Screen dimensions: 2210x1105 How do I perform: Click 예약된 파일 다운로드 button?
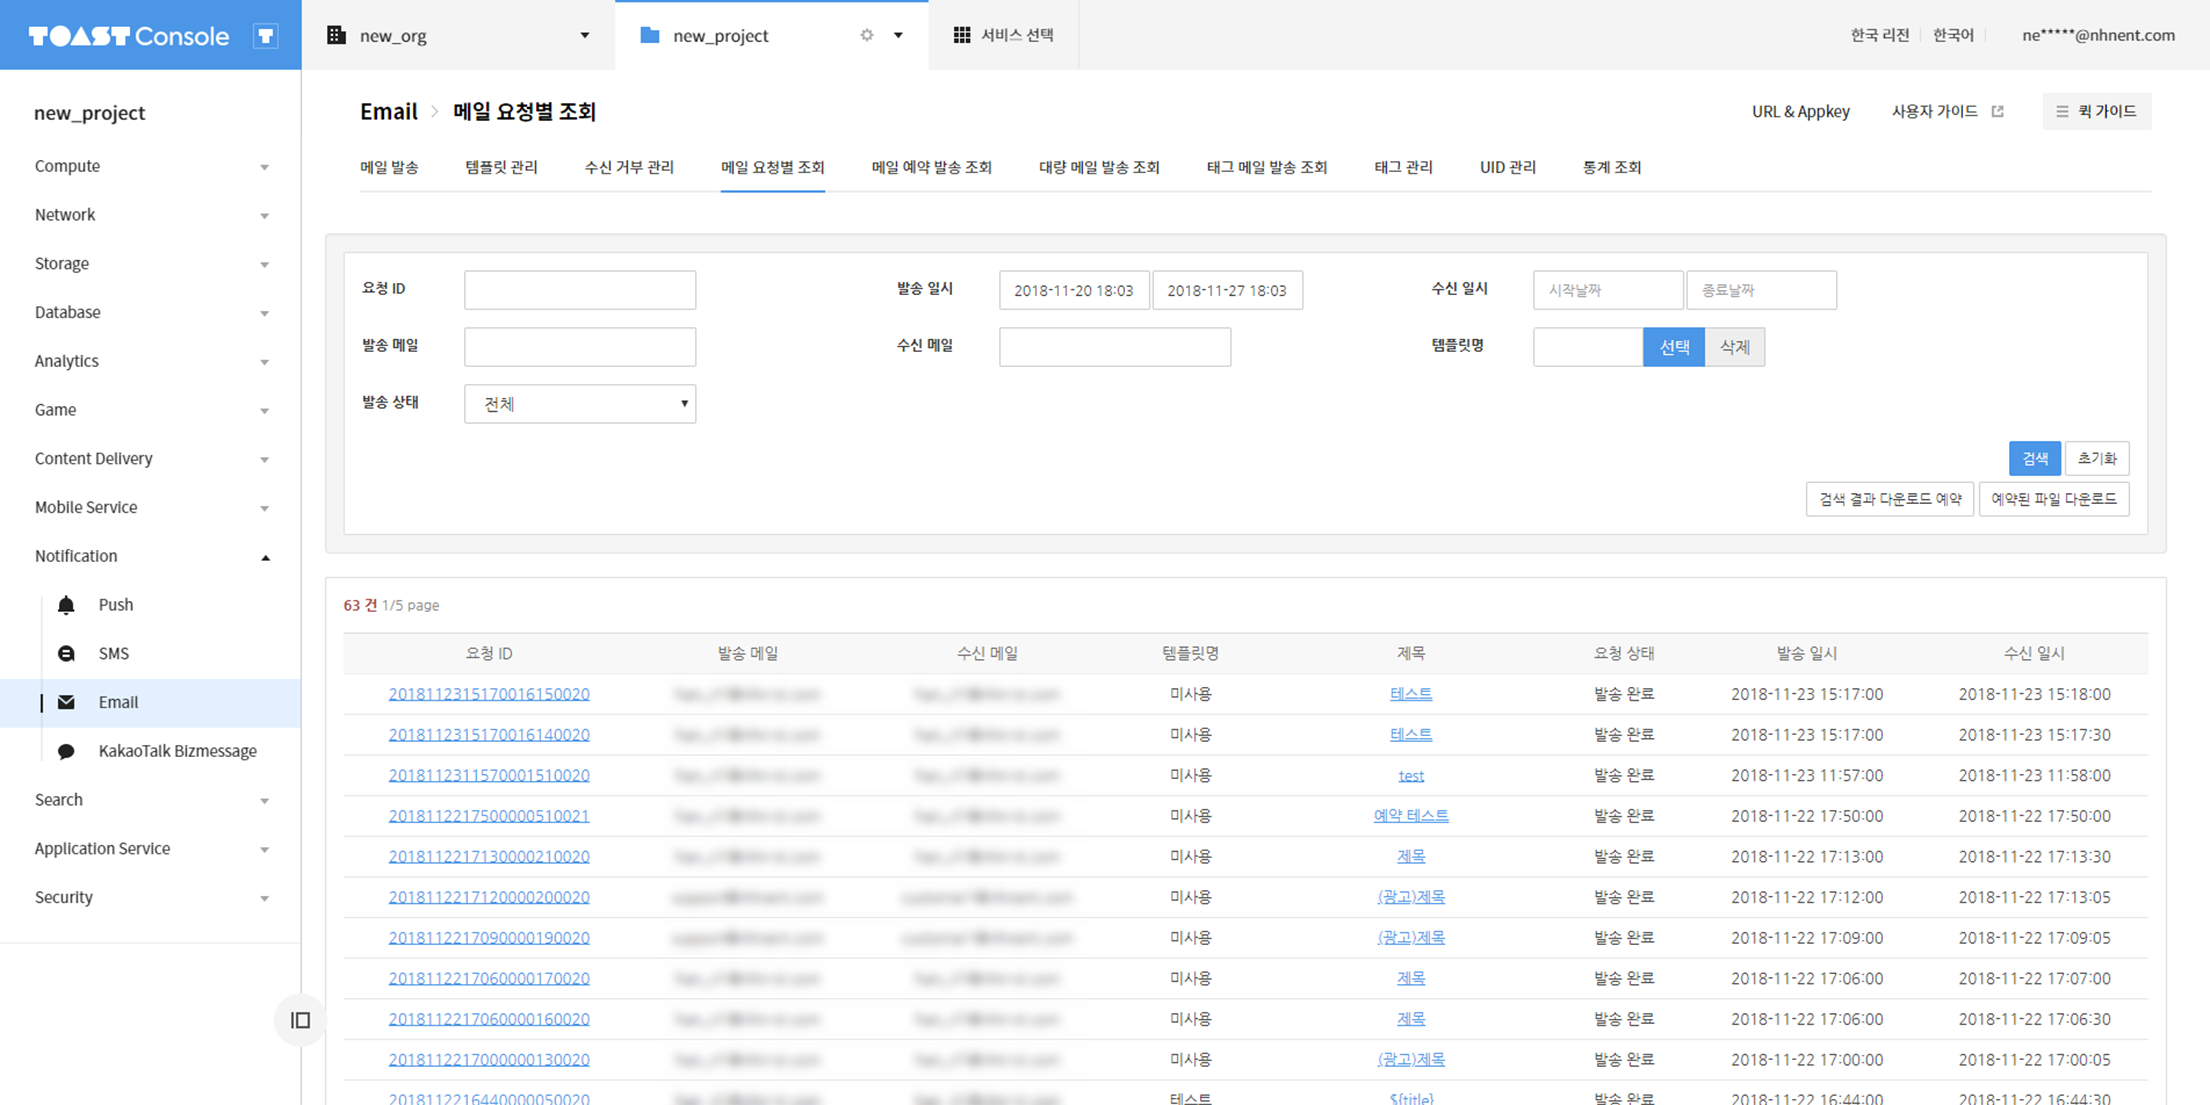click(2054, 499)
